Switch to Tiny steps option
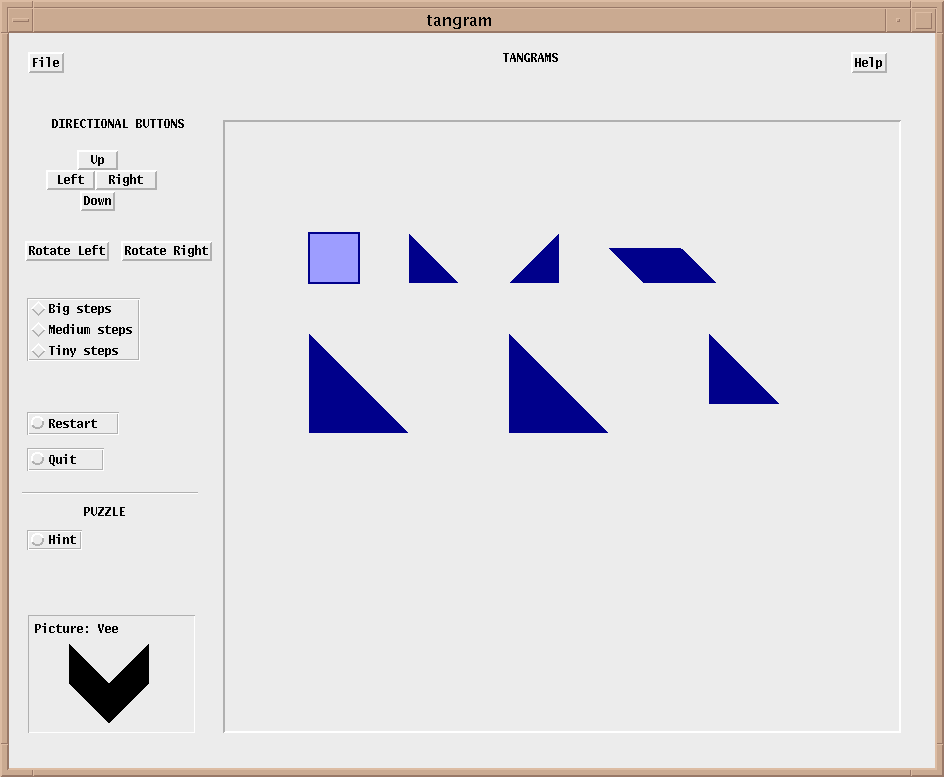944x777 pixels. (x=39, y=351)
